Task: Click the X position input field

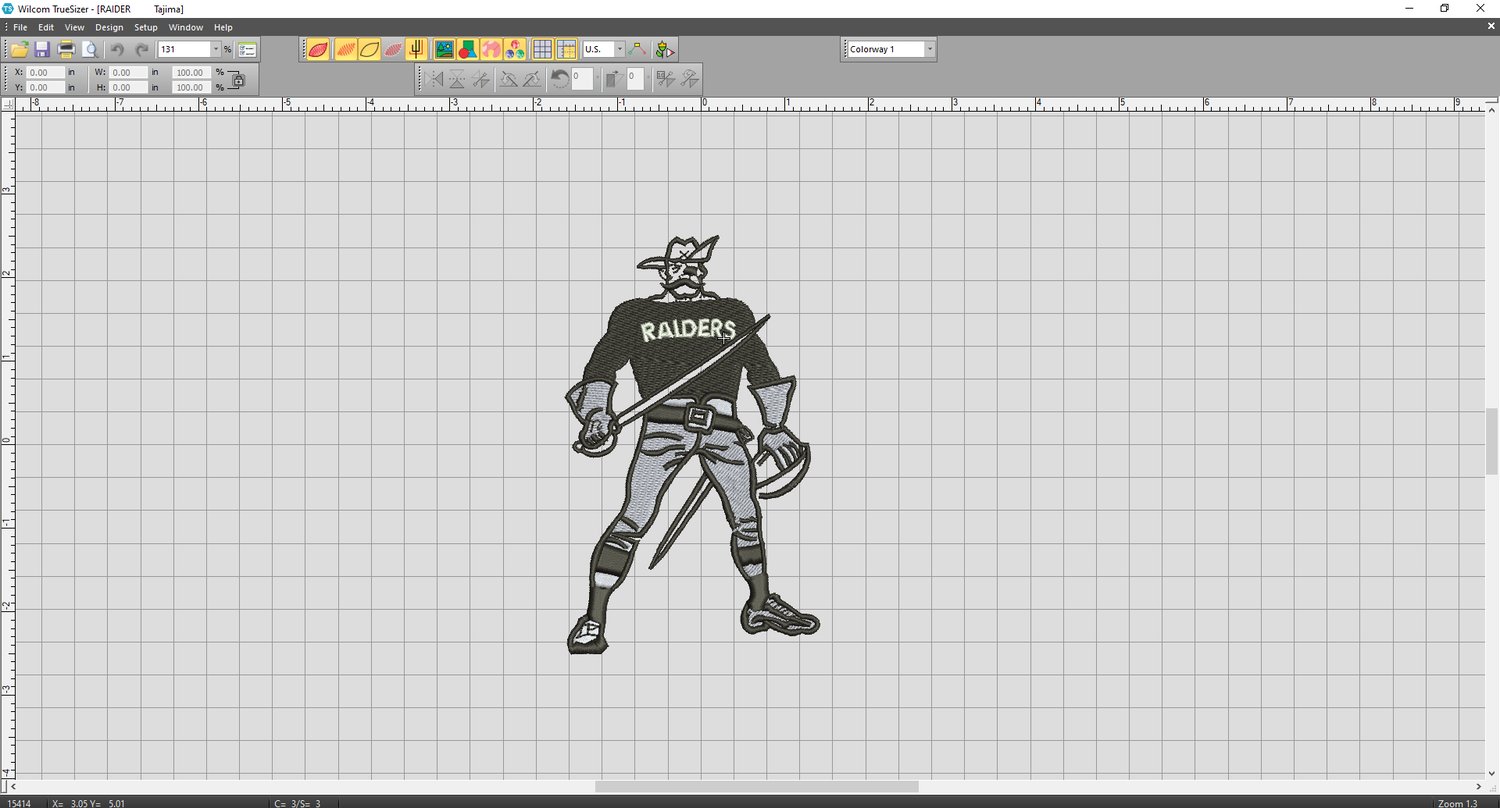Action: [x=46, y=72]
